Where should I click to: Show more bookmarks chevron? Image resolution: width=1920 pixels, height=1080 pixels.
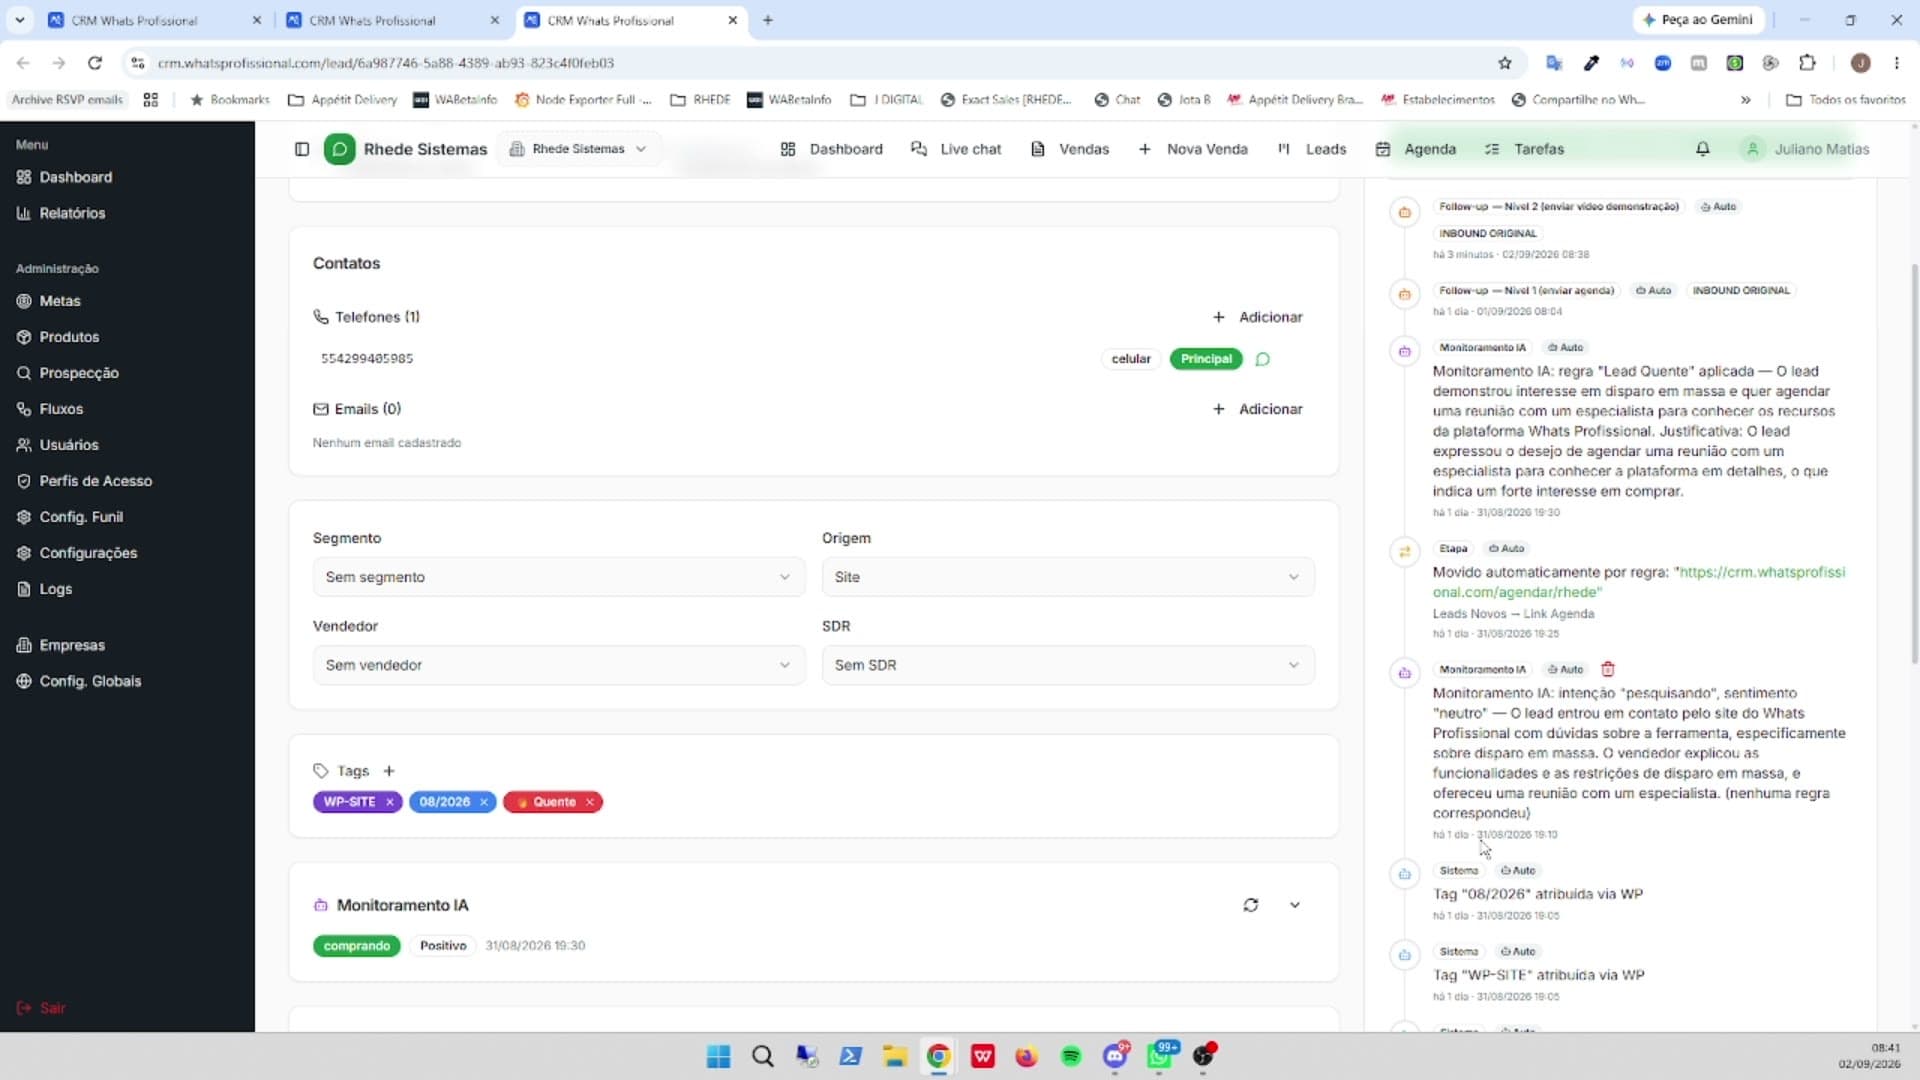coord(1745,100)
